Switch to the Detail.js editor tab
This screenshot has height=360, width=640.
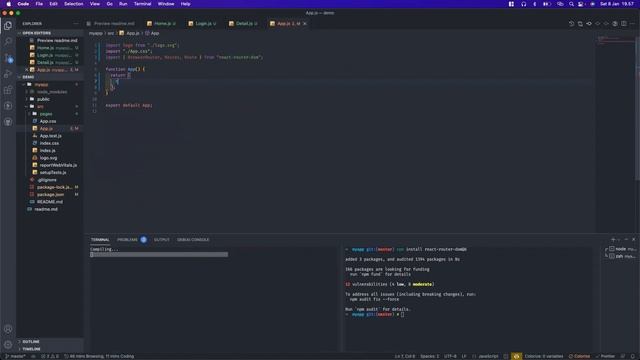(244, 24)
